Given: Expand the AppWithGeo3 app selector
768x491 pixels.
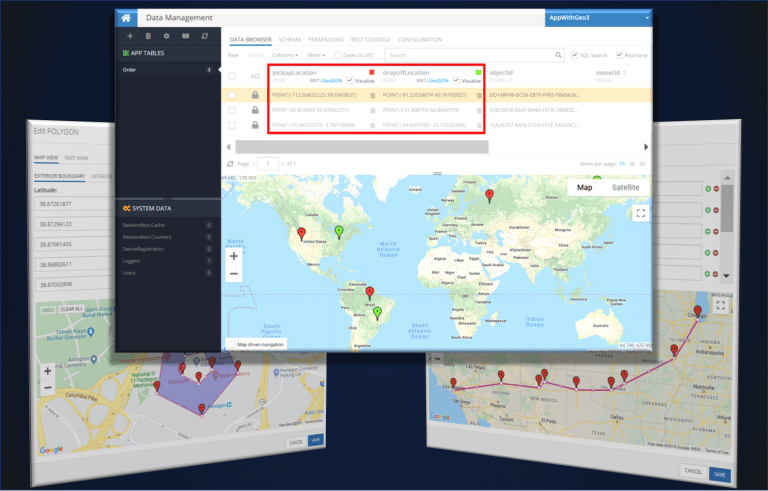Looking at the screenshot, I should 598,18.
